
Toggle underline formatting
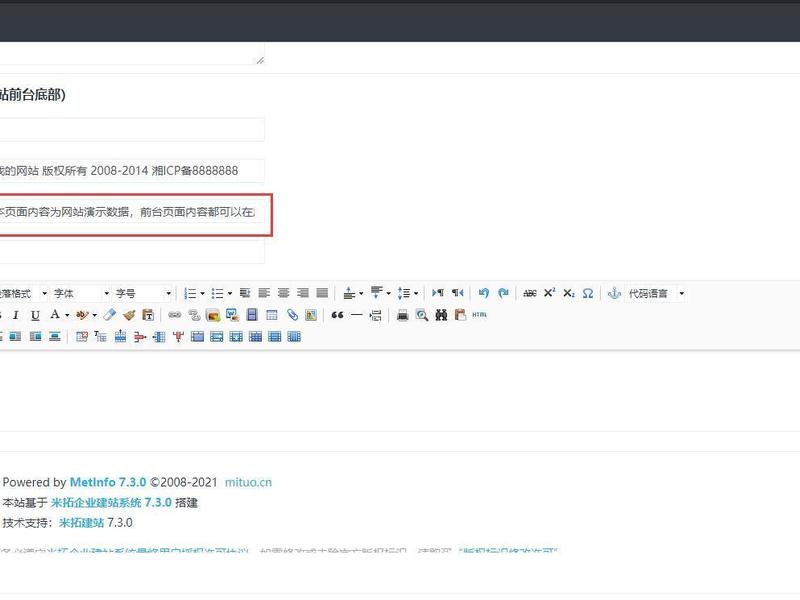click(35, 315)
